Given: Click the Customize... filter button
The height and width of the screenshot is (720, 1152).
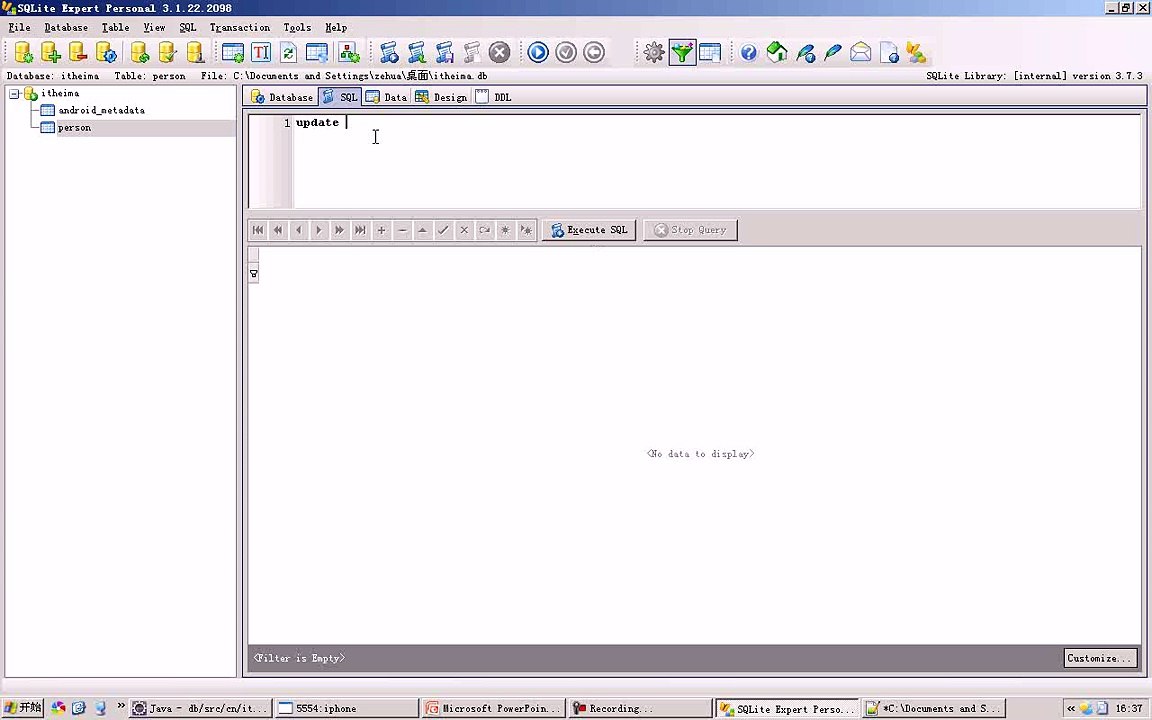Looking at the screenshot, I should click(x=1100, y=658).
